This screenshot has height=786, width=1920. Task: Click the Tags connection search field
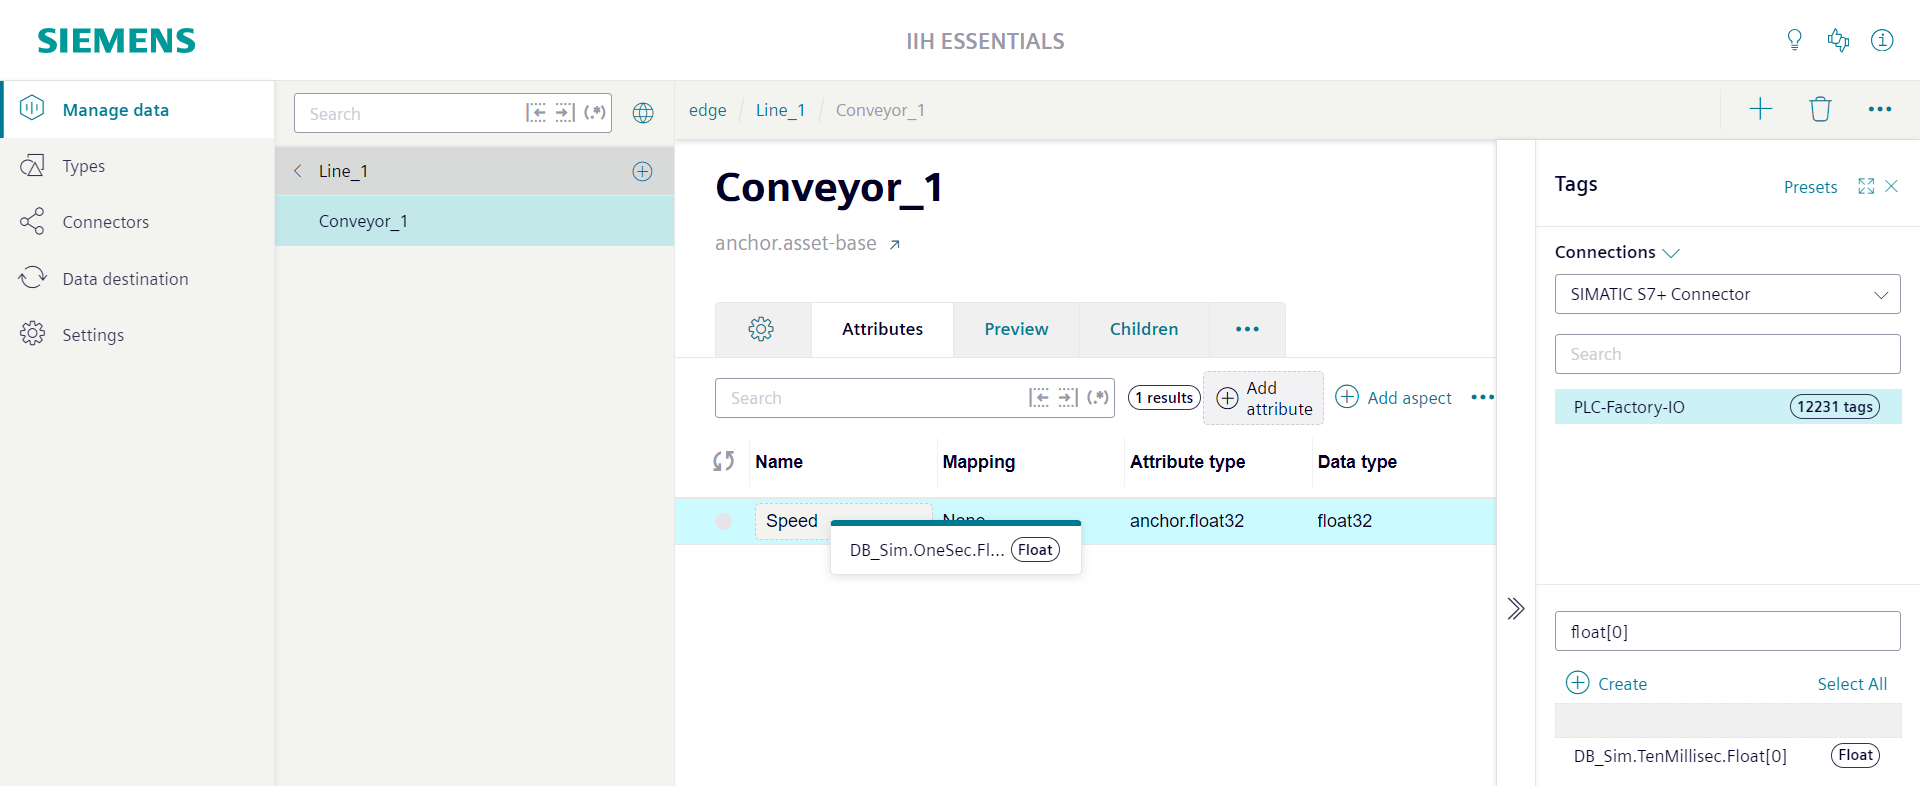(x=1727, y=354)
